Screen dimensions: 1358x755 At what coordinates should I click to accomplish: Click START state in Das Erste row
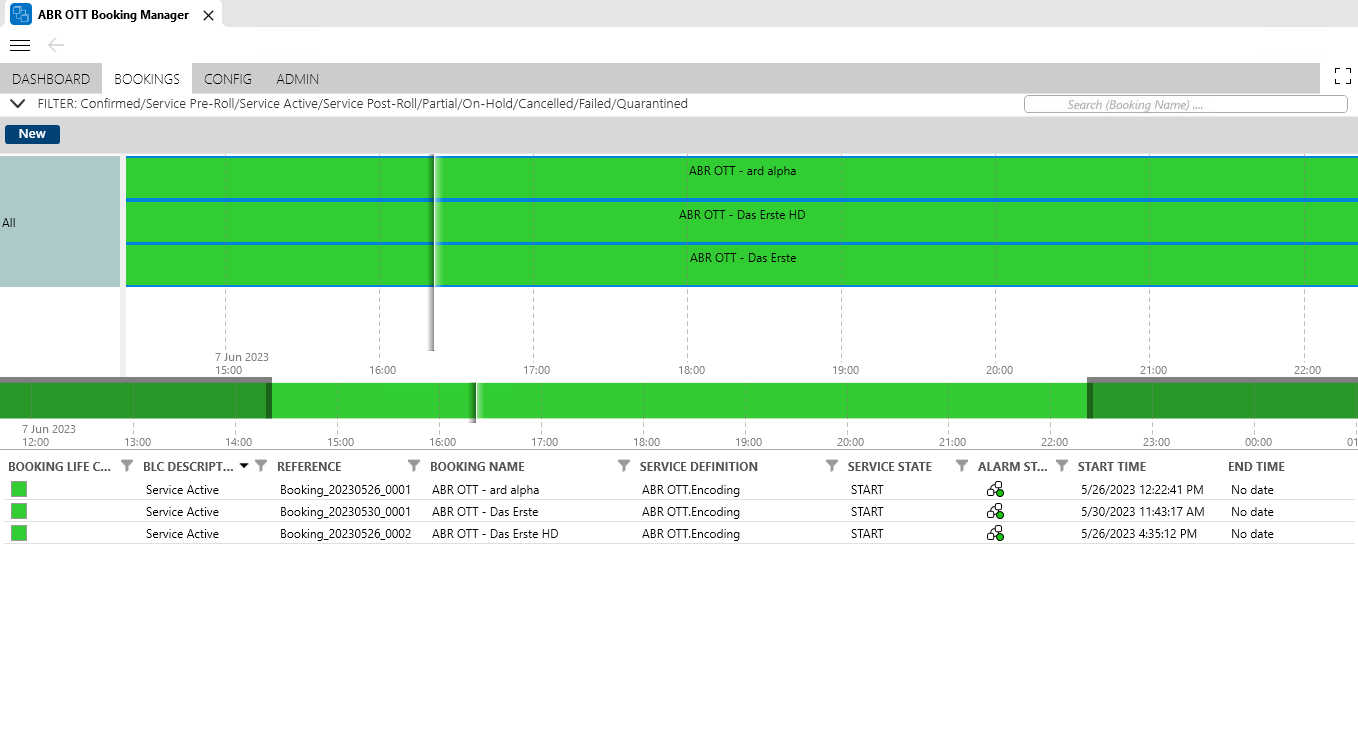coord(867,512)
